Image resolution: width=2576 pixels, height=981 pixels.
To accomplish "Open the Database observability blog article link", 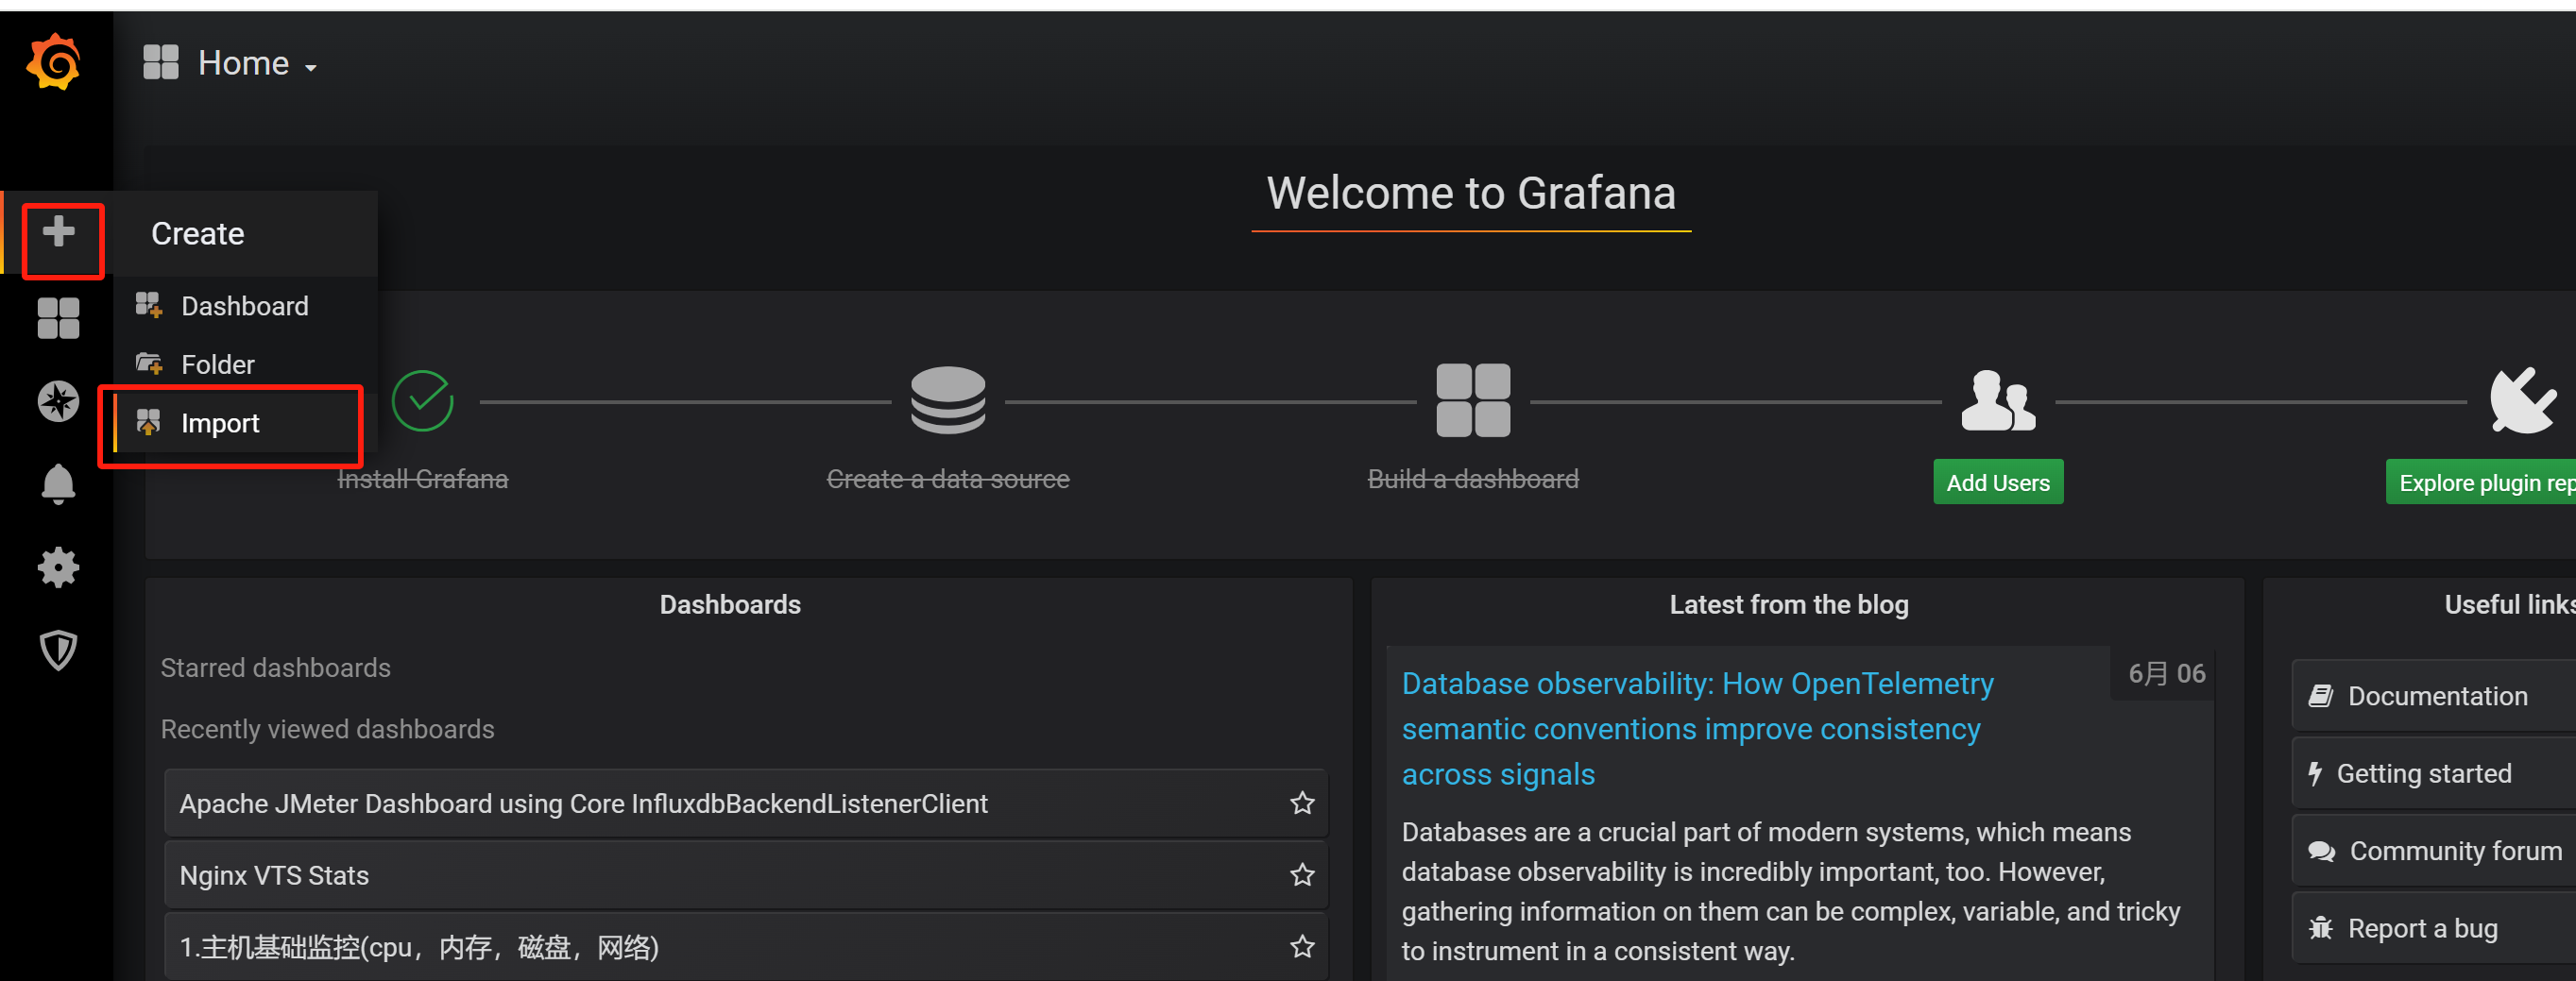I will [x=1697, y=729].
